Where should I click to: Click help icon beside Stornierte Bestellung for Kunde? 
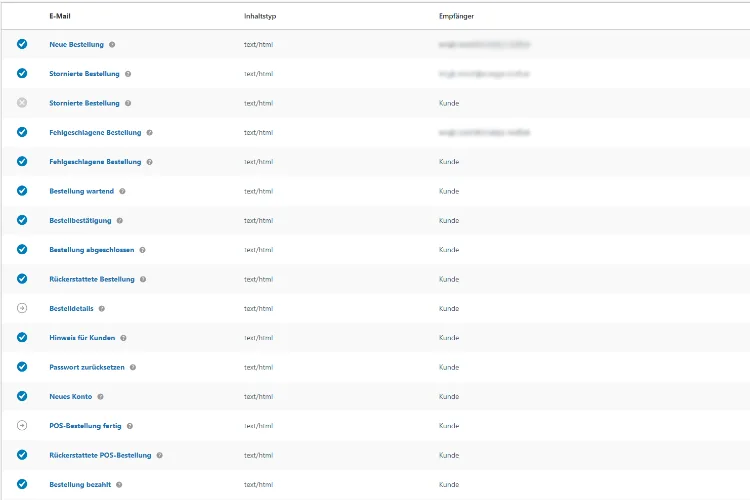pos(128,103)
